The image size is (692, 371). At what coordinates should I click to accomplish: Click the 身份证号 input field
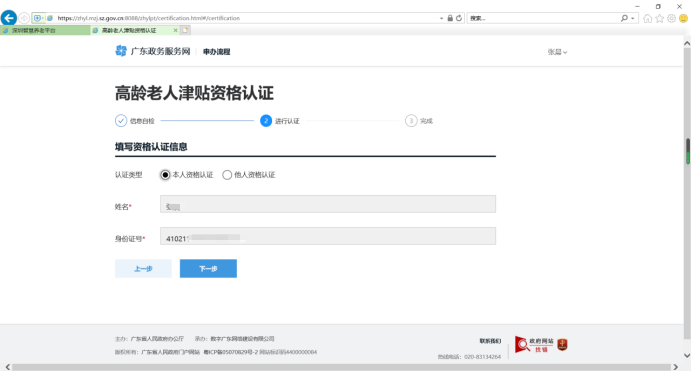[x=328, y=236]
